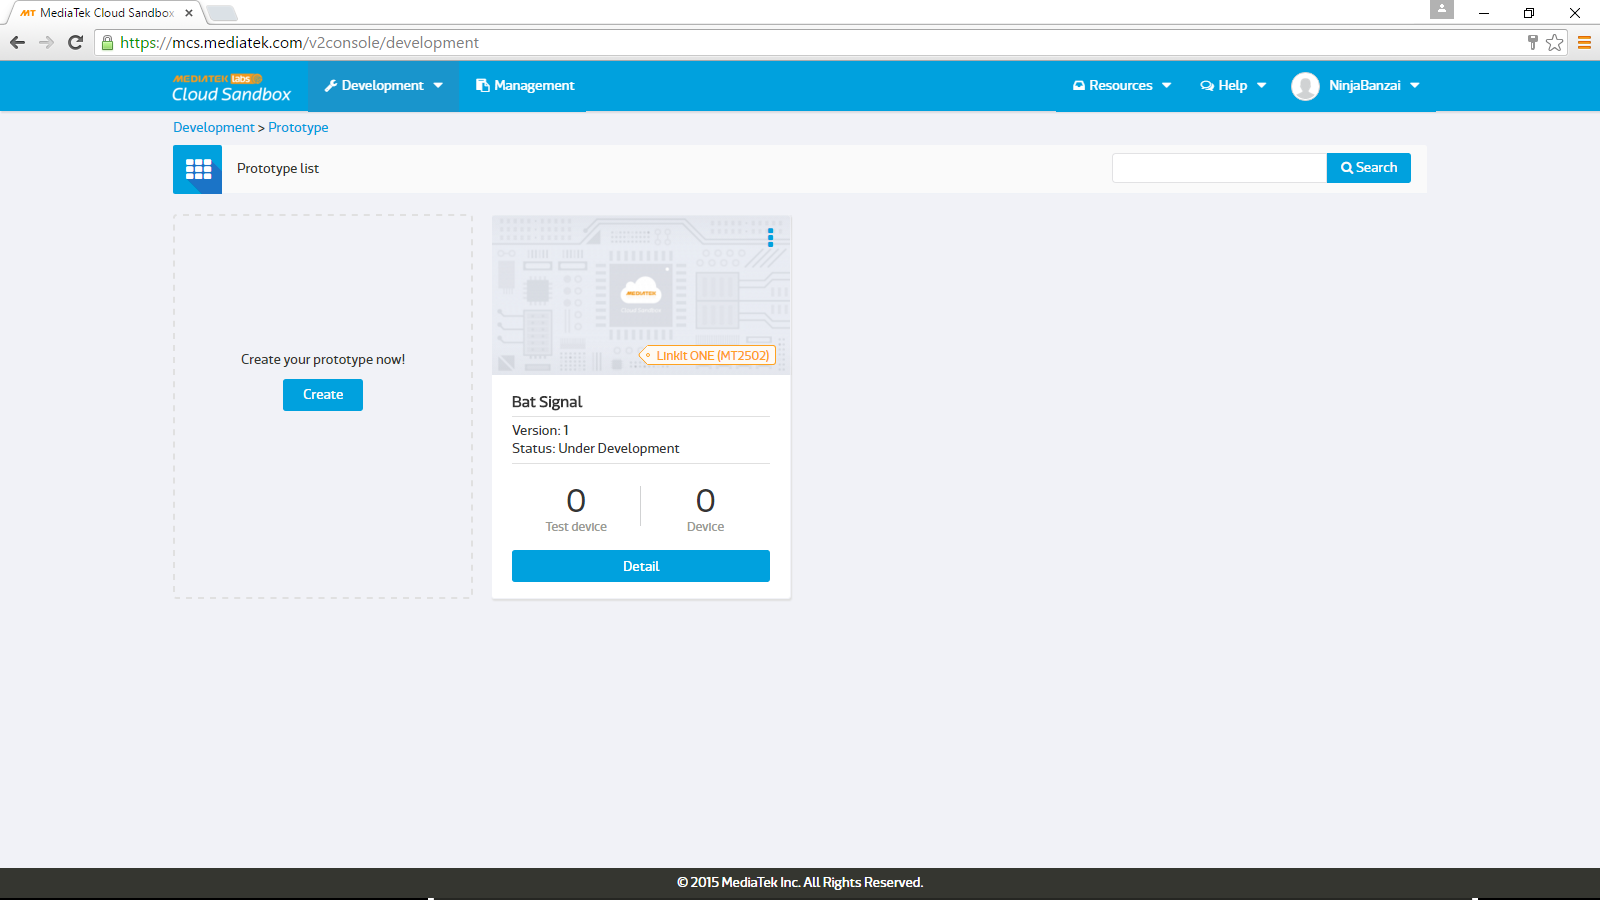Expand the Help dropdown
This screenshot has height=900, width=1600.
[x=1233, y=86]
